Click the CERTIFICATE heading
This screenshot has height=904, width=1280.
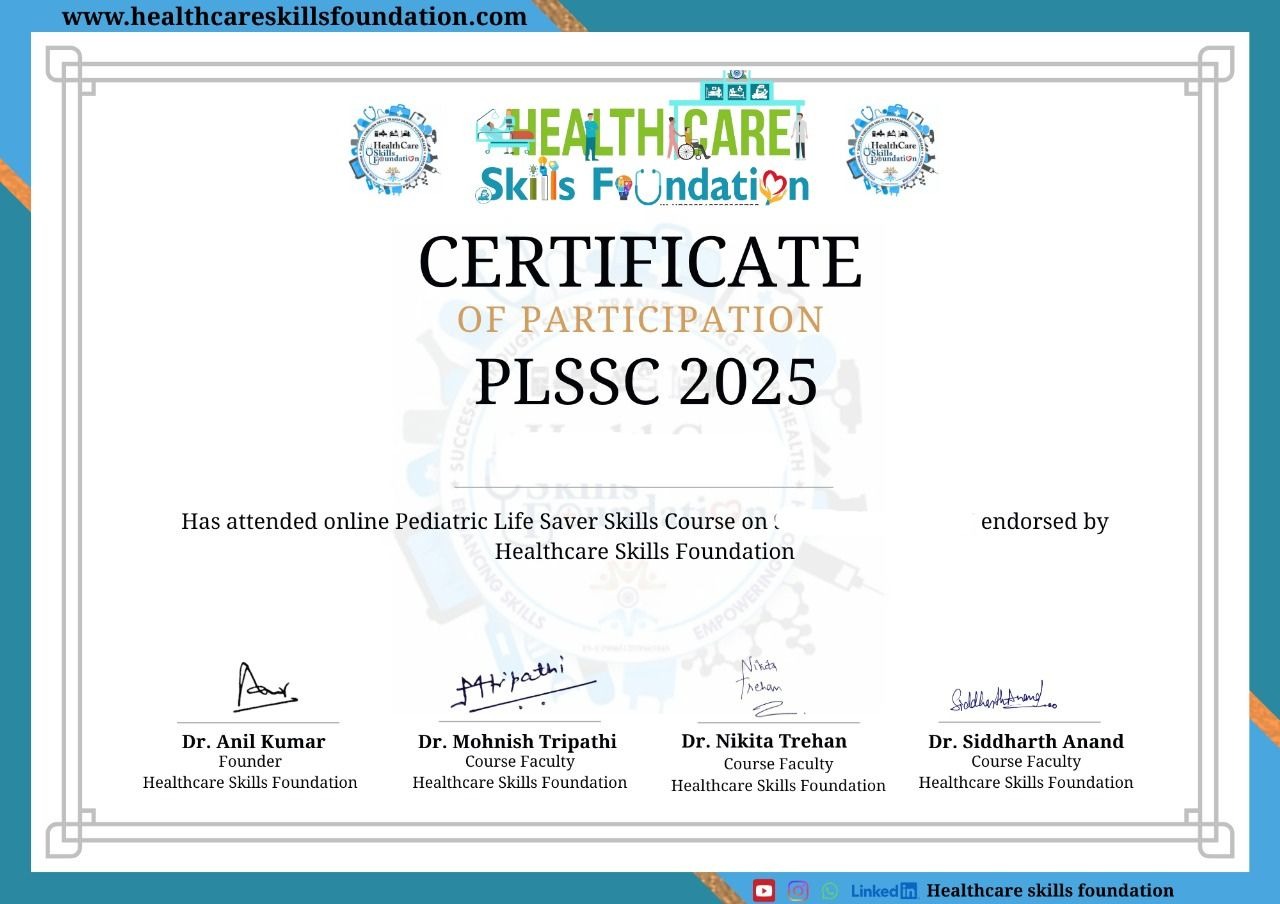click(x=640, y=263)
